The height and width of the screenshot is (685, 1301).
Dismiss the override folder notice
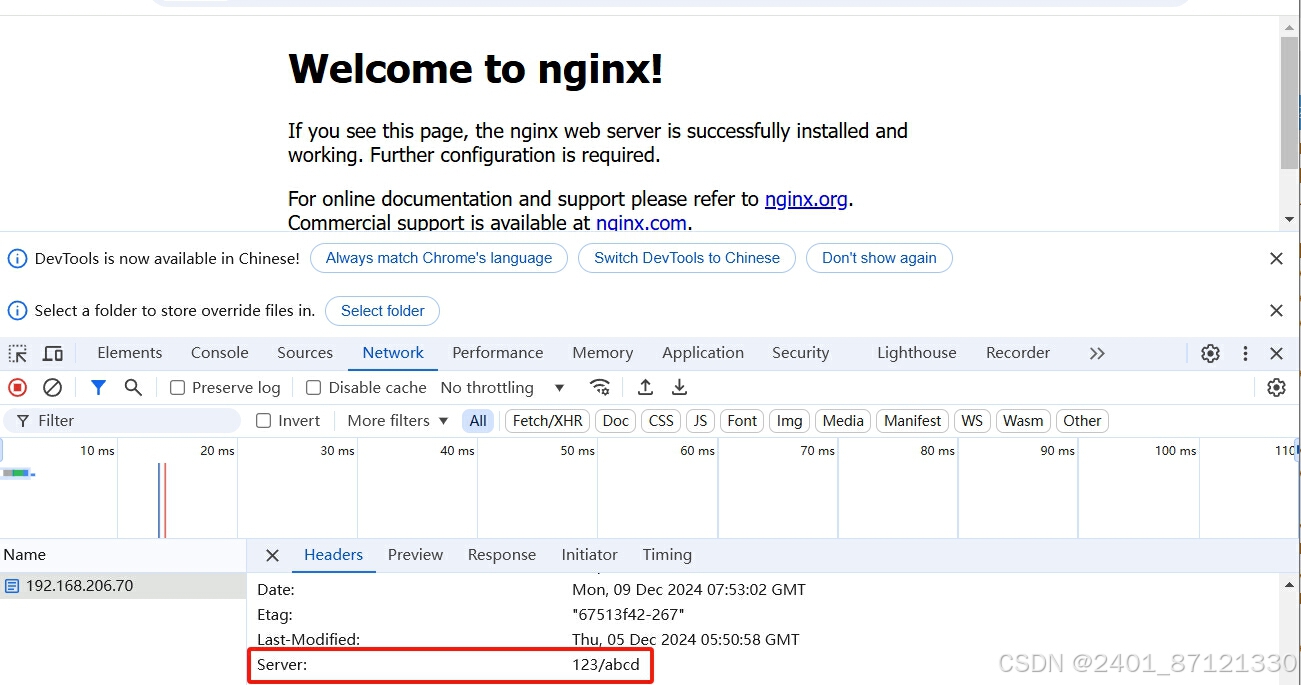pyautogui.click(x=1276, y=311)
